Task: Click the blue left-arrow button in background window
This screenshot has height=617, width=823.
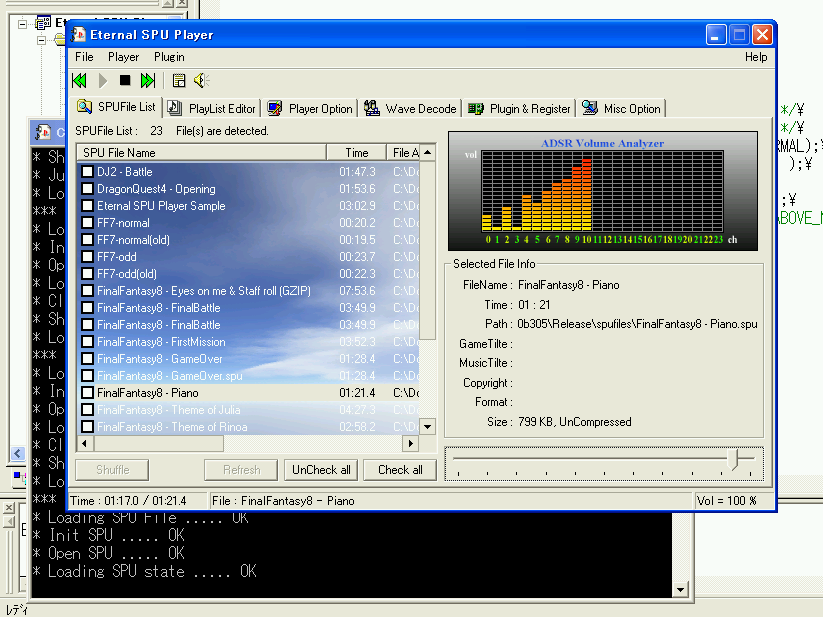Action: [17, 453]
